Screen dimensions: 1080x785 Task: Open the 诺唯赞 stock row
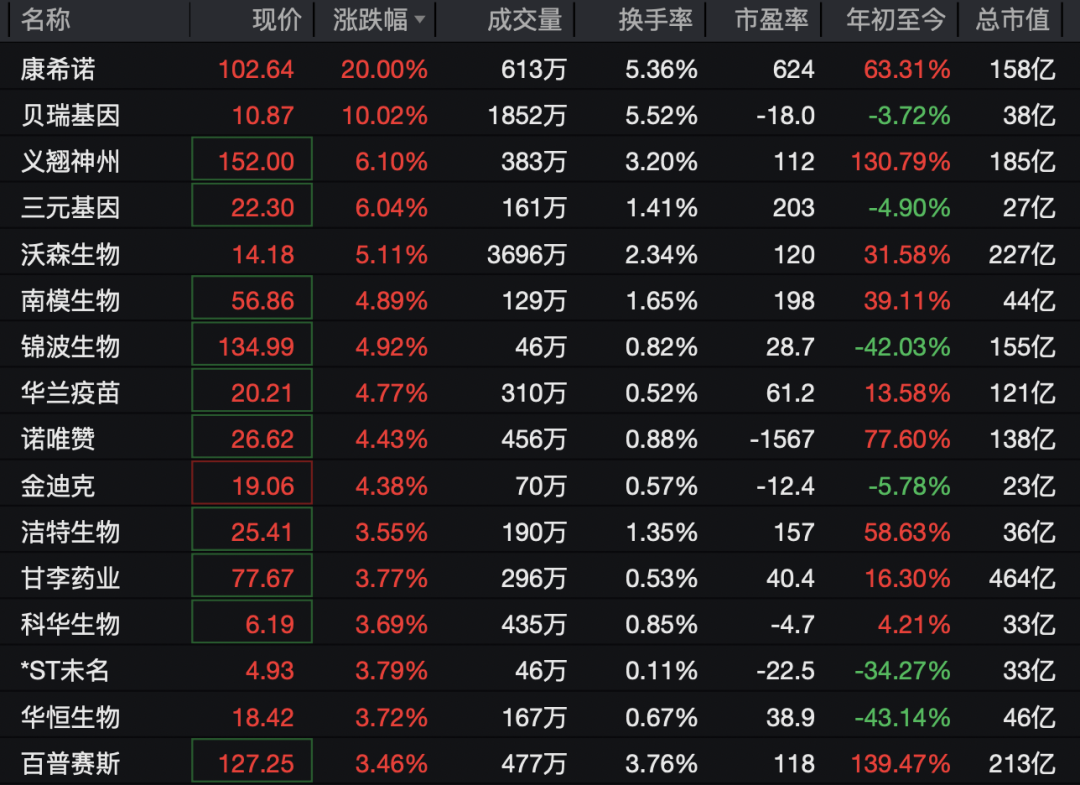(x=540, y=439)
